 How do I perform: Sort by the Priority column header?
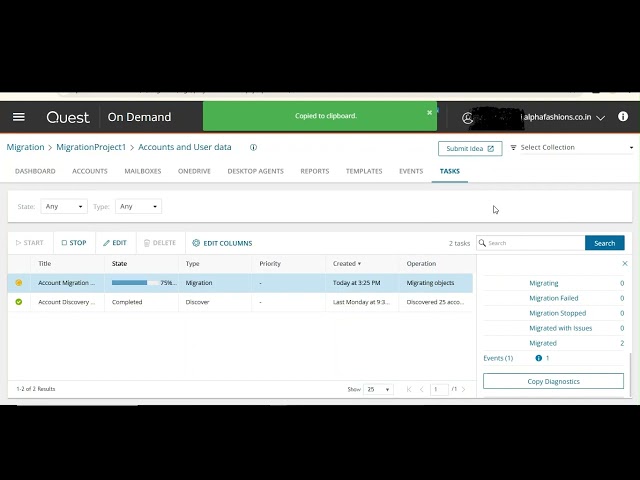[270, 264]
